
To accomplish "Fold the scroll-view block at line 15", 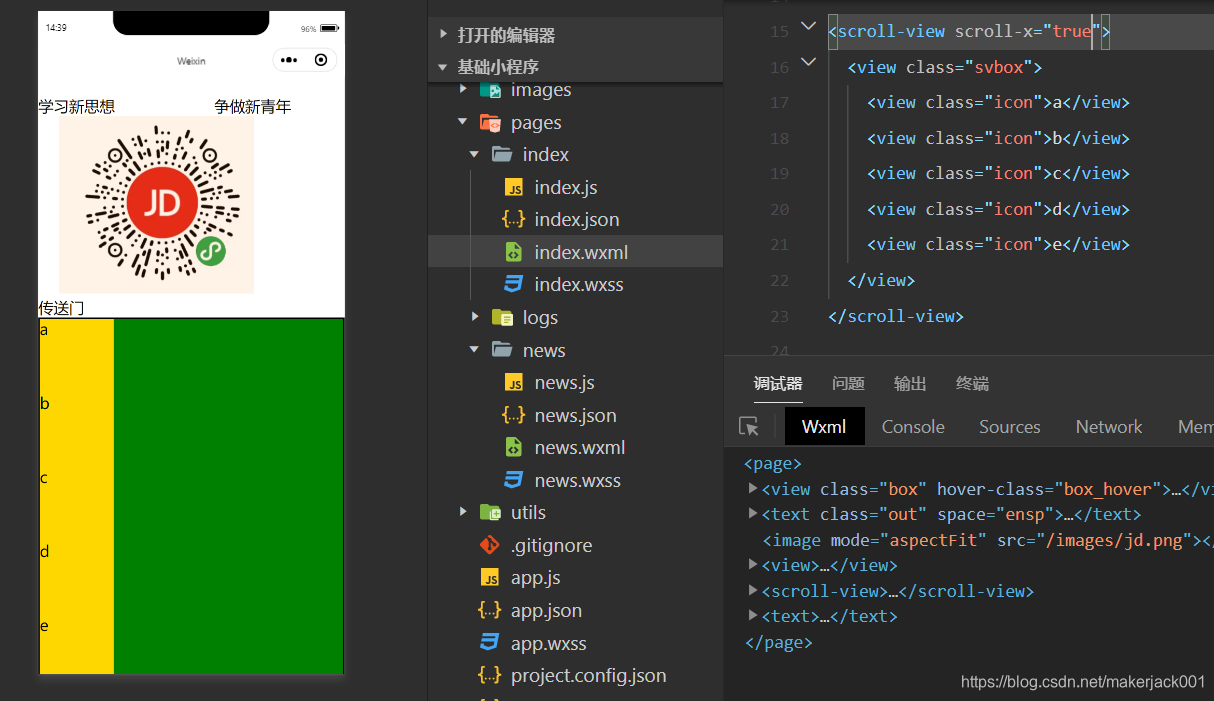I will point(808,27).
